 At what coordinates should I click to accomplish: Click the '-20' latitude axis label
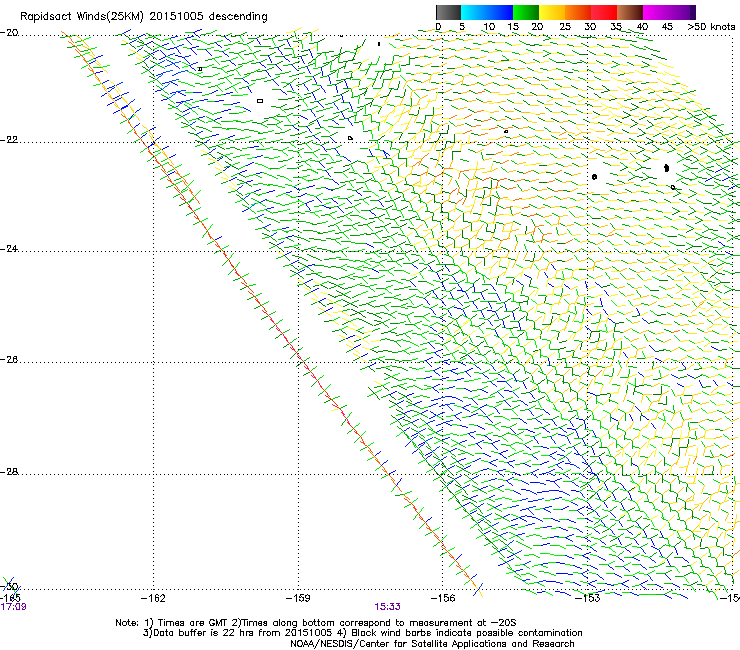[x=9, y=33]
